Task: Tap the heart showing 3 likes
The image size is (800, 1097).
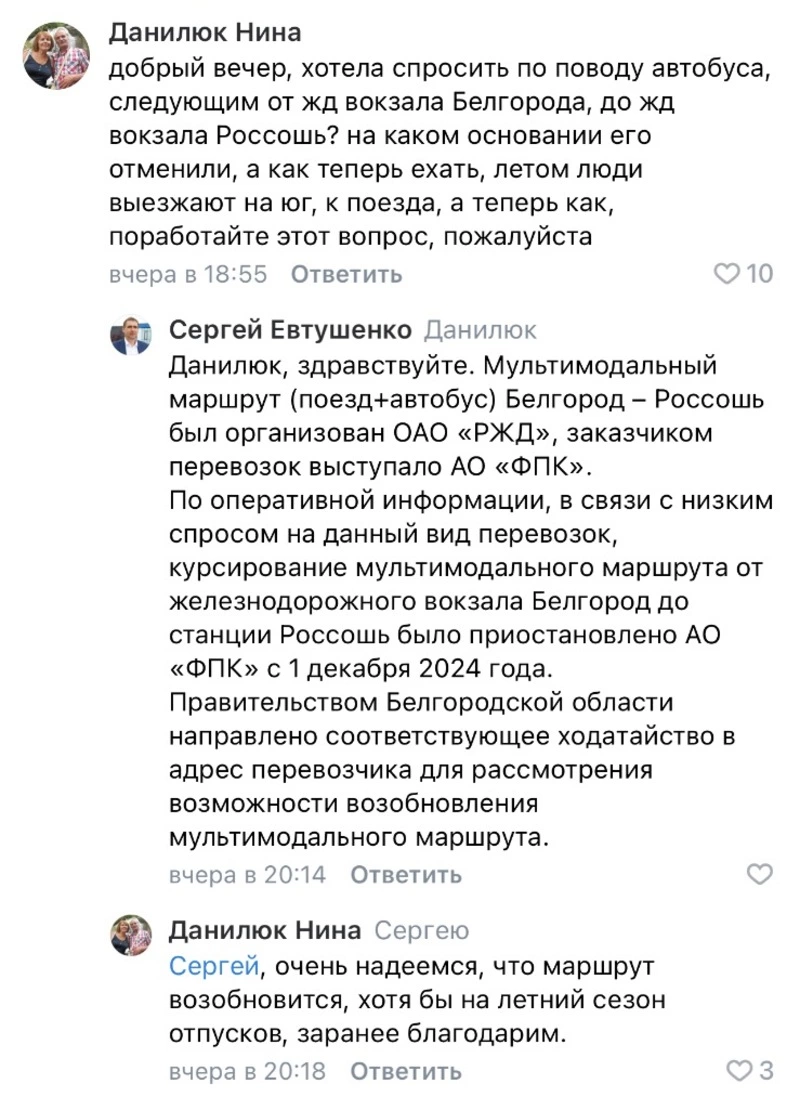Action: (x=738, y=1070)
